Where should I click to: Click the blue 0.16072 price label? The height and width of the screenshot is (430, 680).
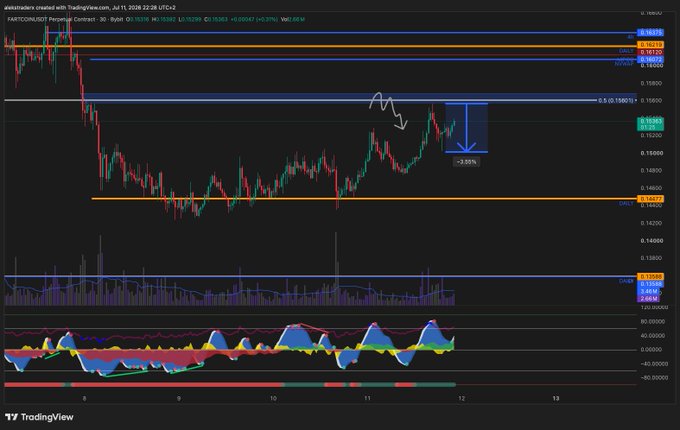tap(650, 59)
